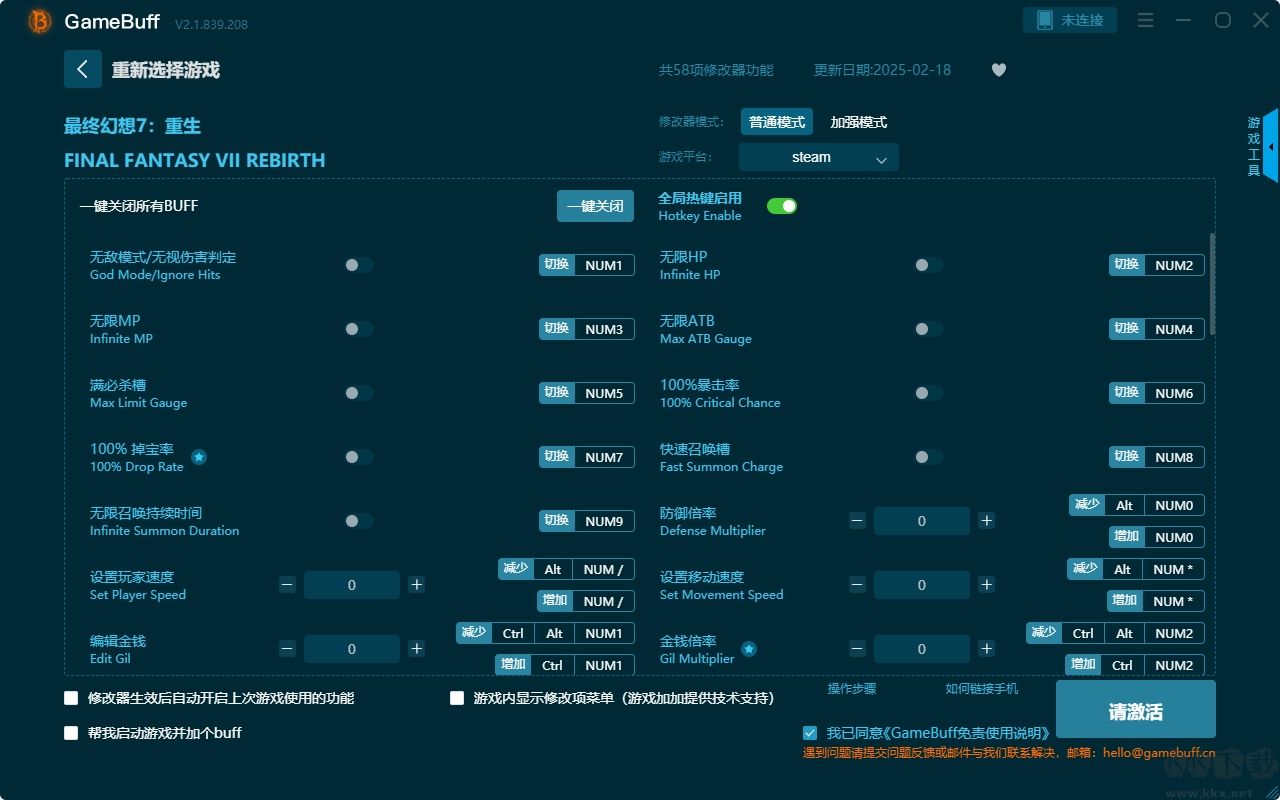
Task: Enable 100% Critical Chance switch
Action: 929,393
